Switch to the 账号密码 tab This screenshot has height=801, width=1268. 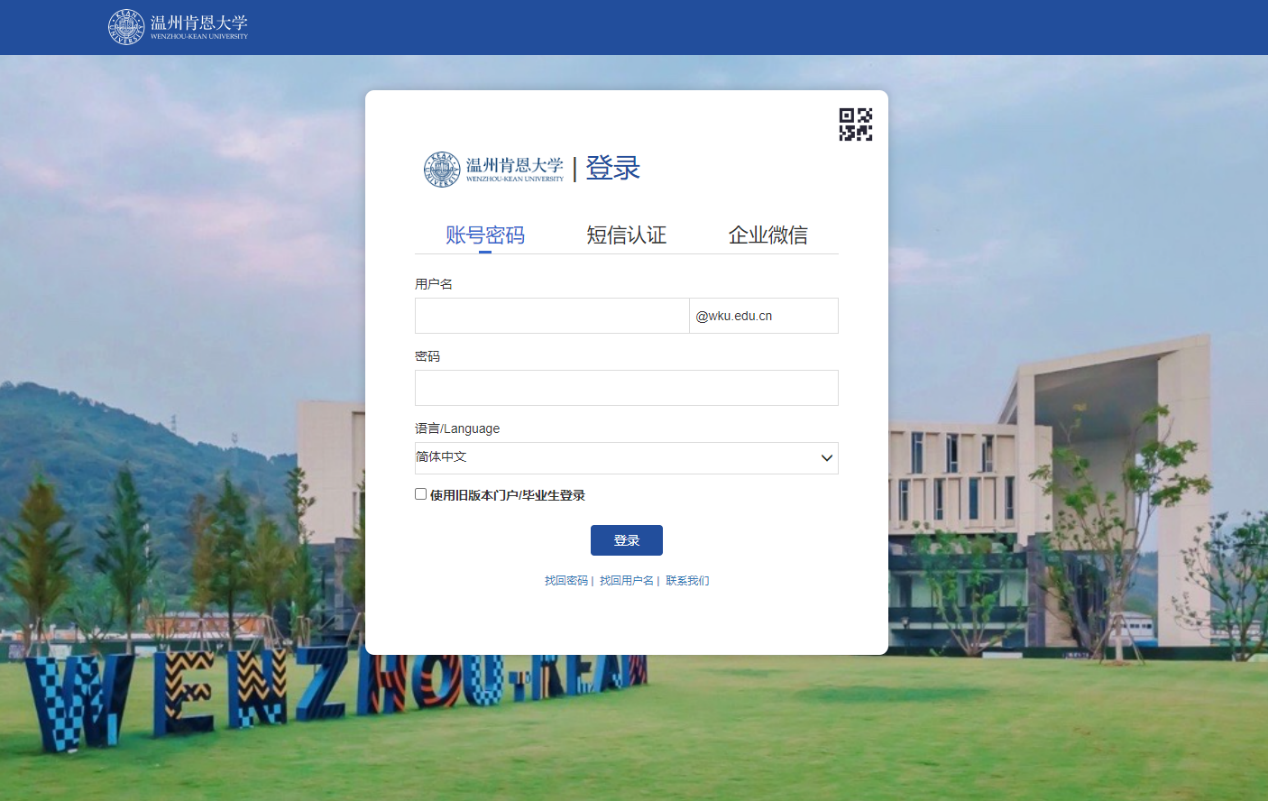[x=485, y=236]
